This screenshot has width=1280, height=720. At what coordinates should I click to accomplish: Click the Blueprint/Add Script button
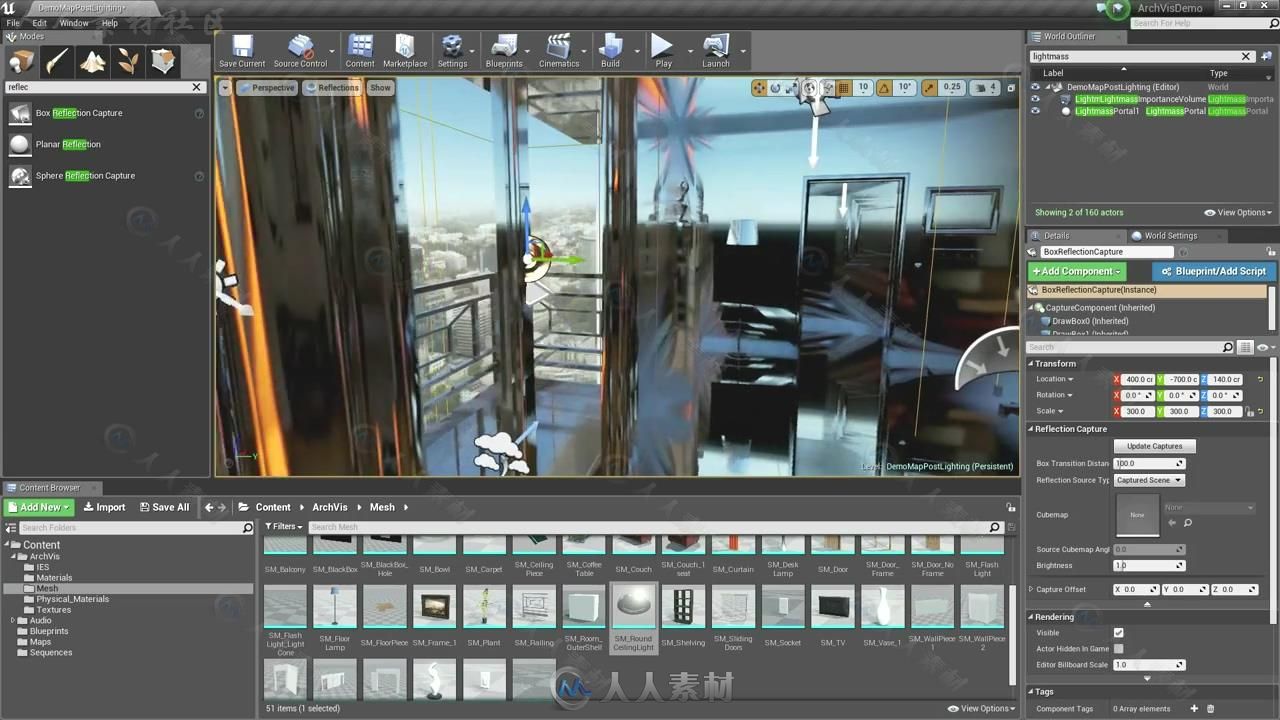click(x=1213, y=271)
